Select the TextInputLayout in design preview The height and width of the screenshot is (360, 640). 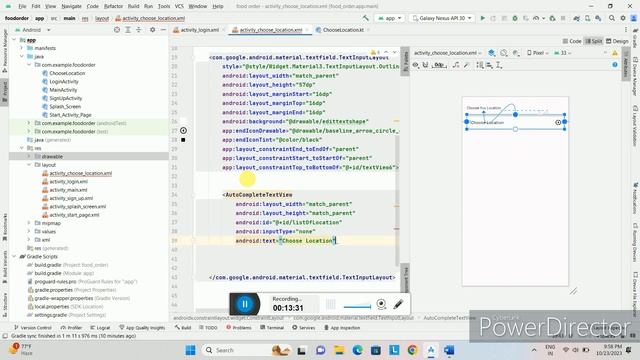pos(515,122)
